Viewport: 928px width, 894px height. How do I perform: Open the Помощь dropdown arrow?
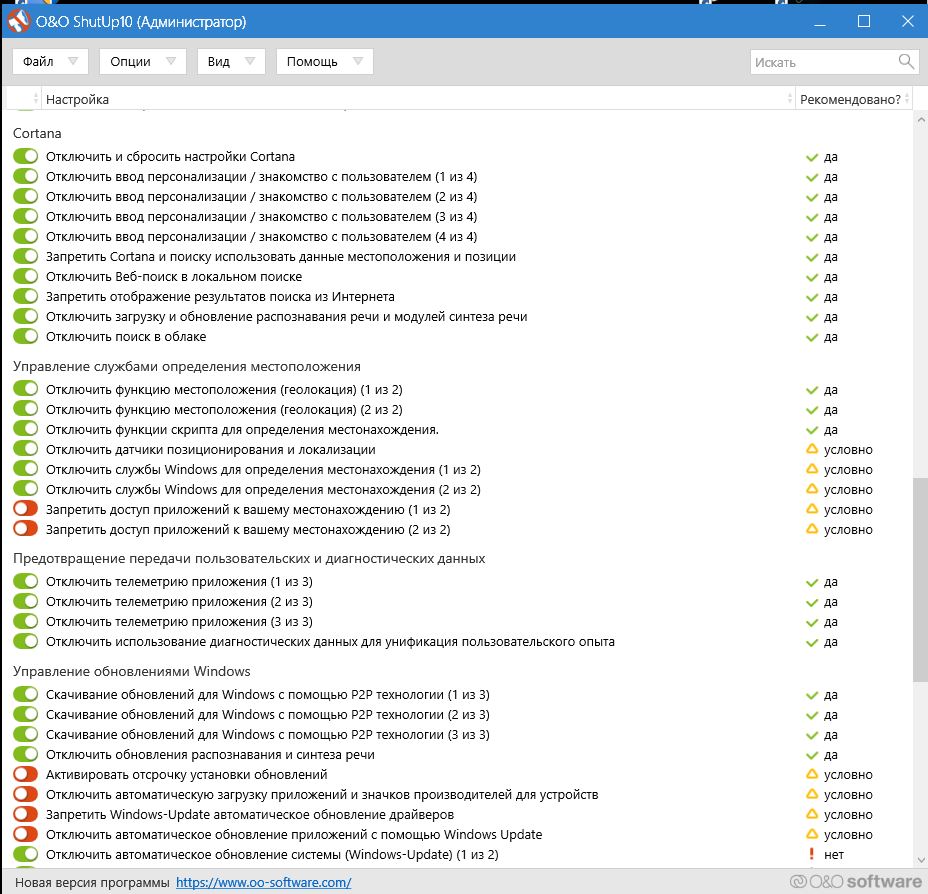(x=357, y=61)
